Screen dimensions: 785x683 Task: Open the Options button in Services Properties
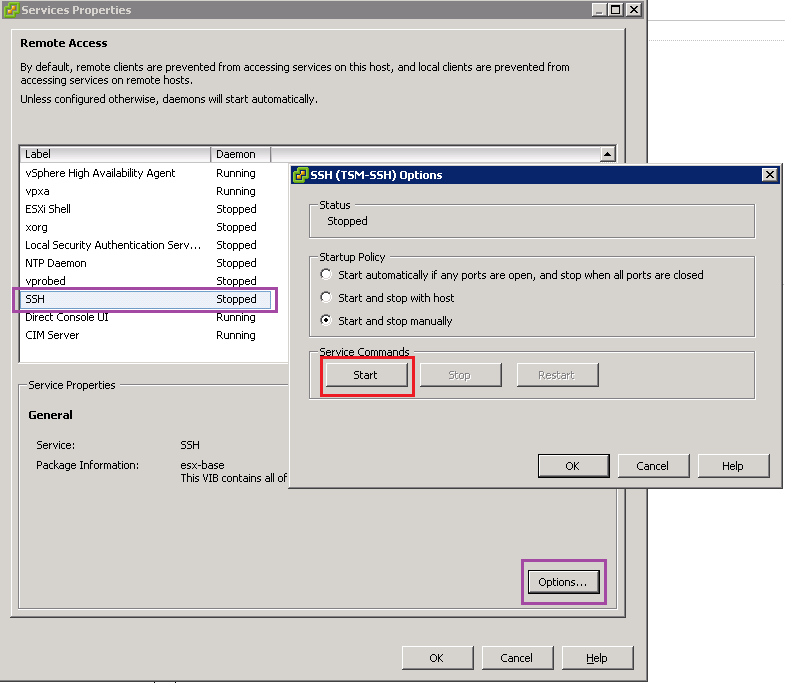(564, 582)
